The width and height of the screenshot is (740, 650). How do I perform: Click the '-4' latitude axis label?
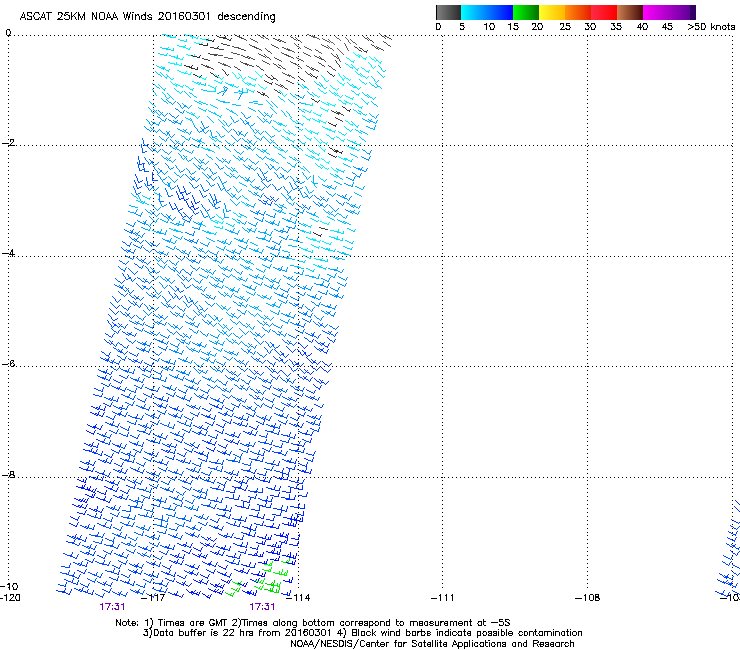(8, 253)
